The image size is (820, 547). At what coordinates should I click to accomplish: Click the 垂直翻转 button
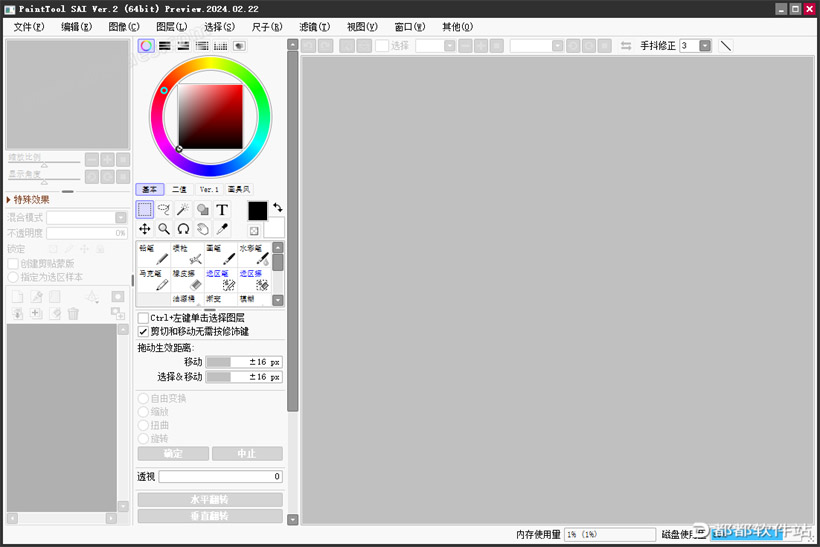click(210, 516)
